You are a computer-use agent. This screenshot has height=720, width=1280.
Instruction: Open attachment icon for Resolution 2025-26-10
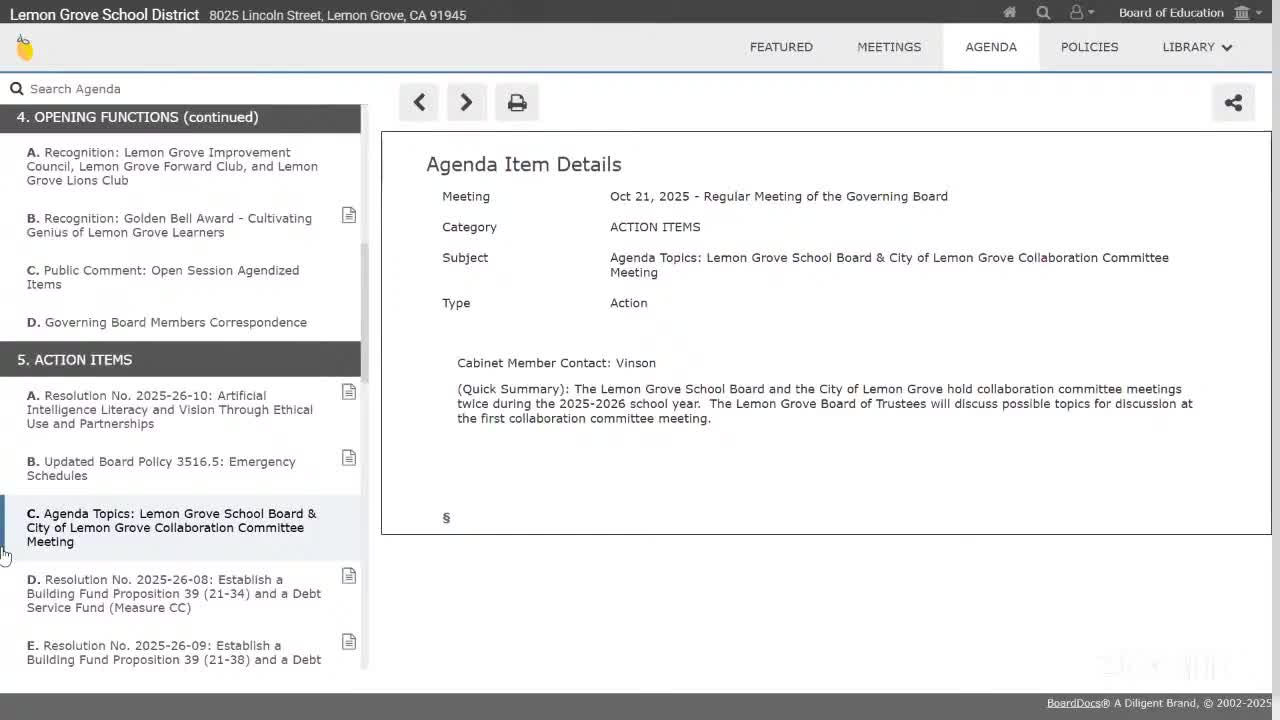click(x=349, y=392)
